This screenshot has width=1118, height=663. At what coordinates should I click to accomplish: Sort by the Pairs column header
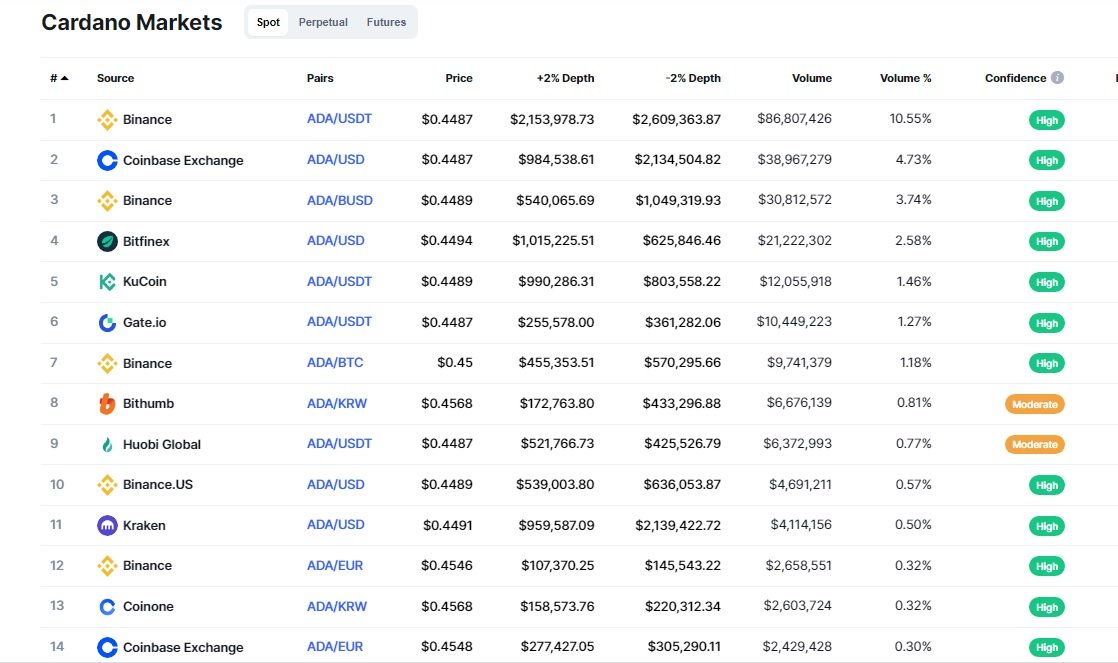320,78
